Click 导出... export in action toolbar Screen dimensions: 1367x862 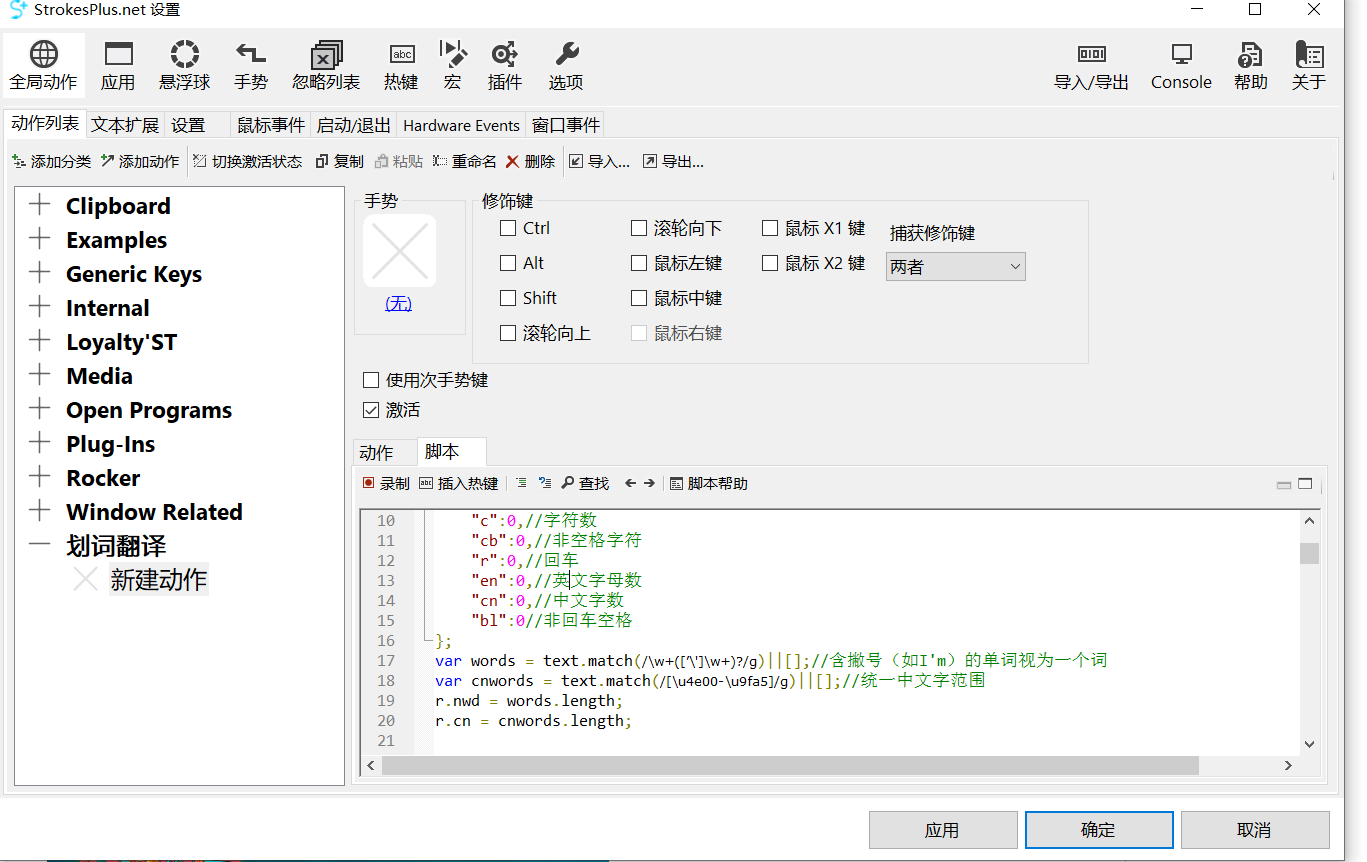[673, 161]
